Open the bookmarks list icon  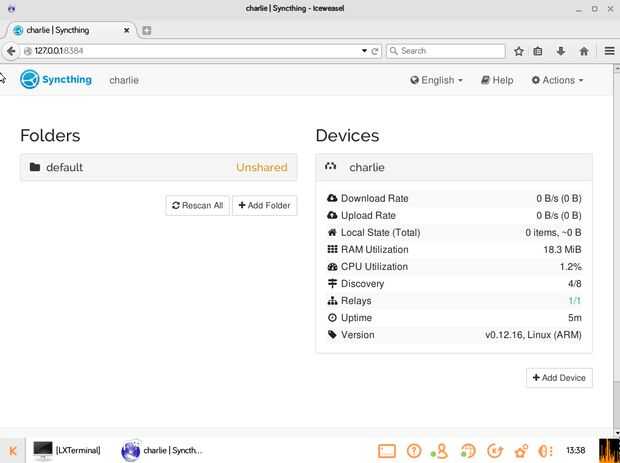[x=538, y=51]
